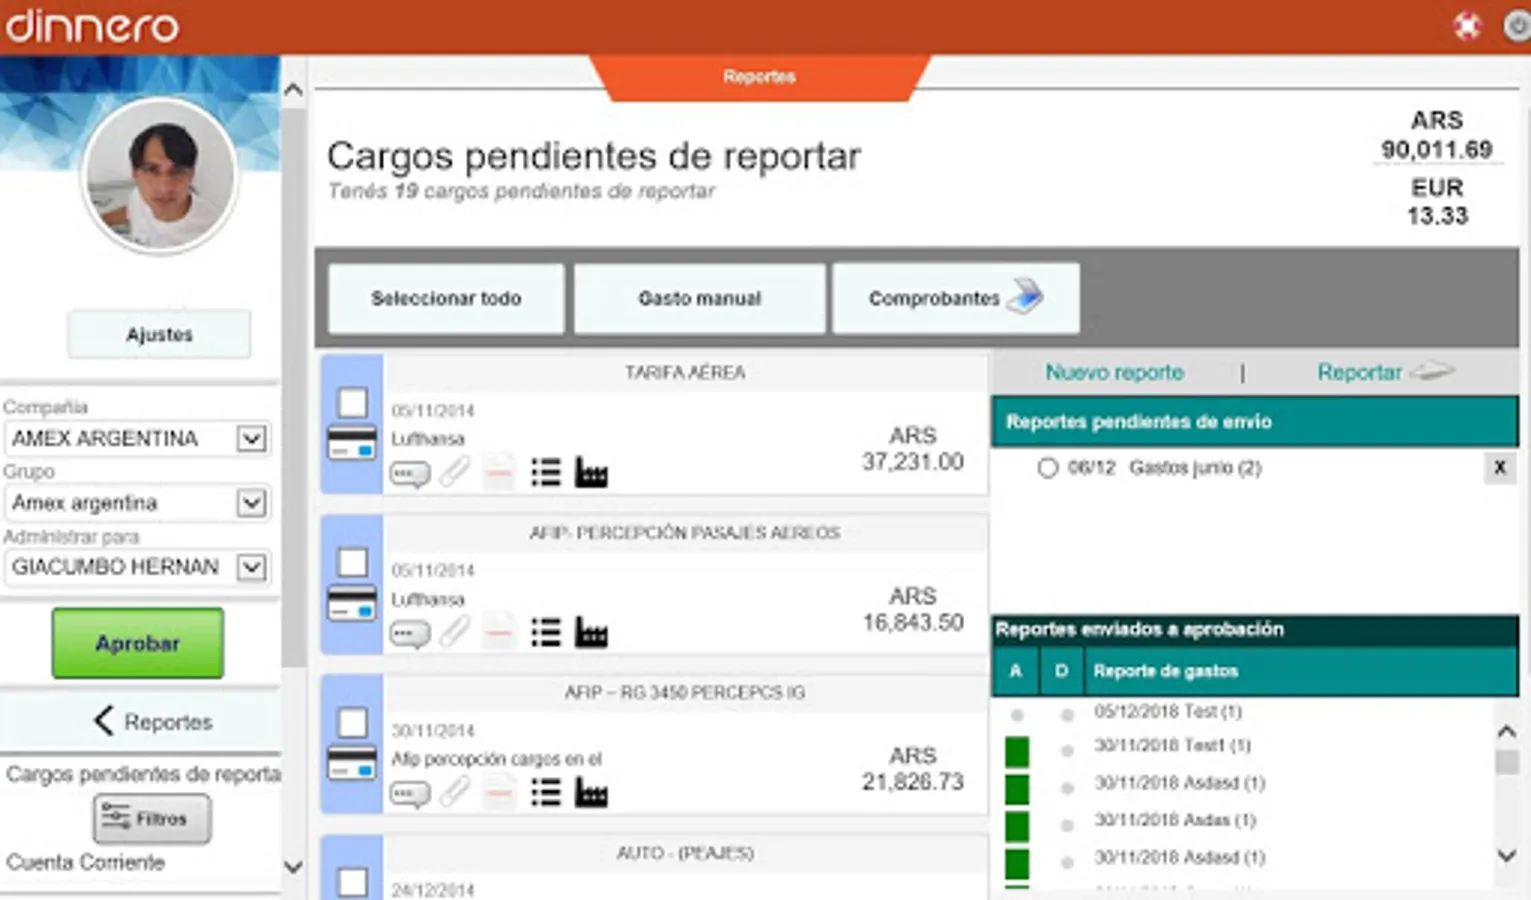Click the Seleccionar todo button
The width and height of the screenshot is (1531, 900).
(446, 298)
